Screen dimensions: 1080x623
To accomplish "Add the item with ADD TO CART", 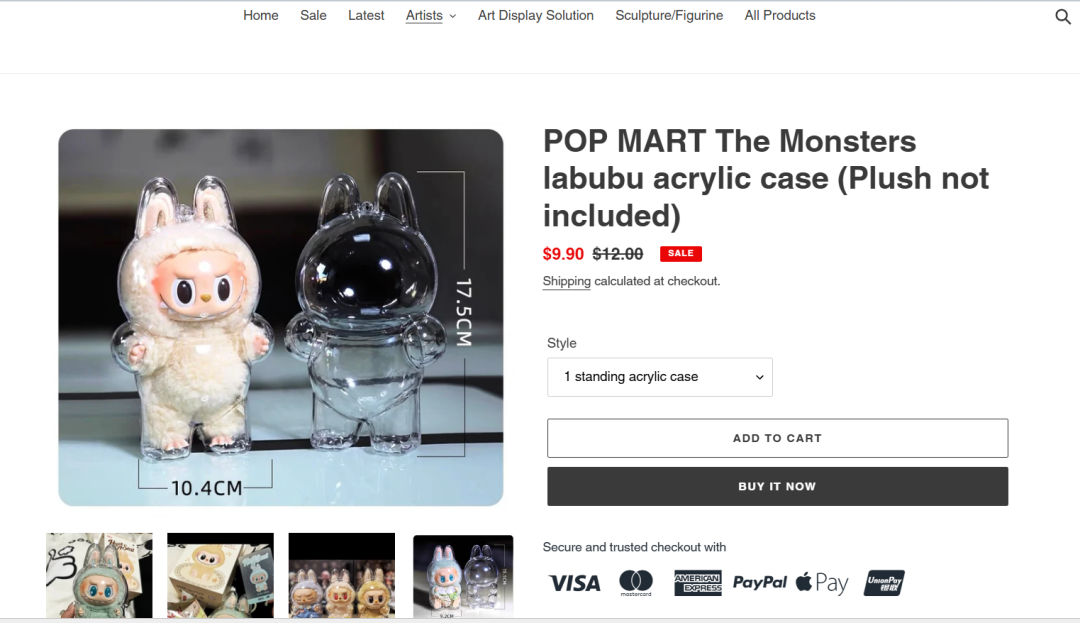I will pos(778,438).
